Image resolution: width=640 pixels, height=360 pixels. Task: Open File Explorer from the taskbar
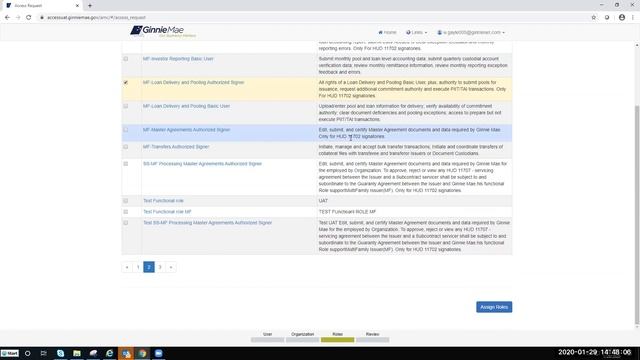click(x=77, y=353)
